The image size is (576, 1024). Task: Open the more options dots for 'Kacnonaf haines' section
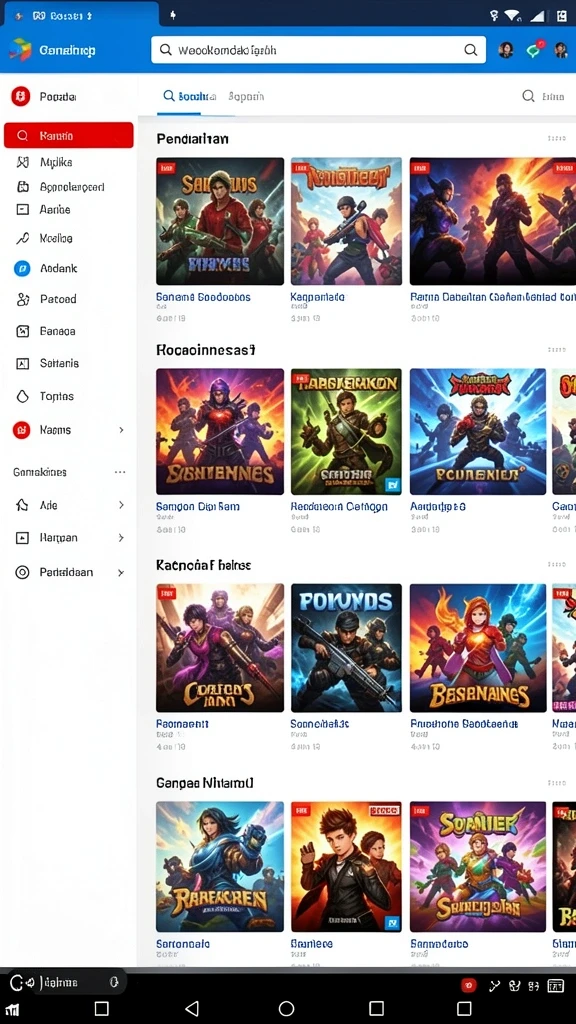(556, 565)
